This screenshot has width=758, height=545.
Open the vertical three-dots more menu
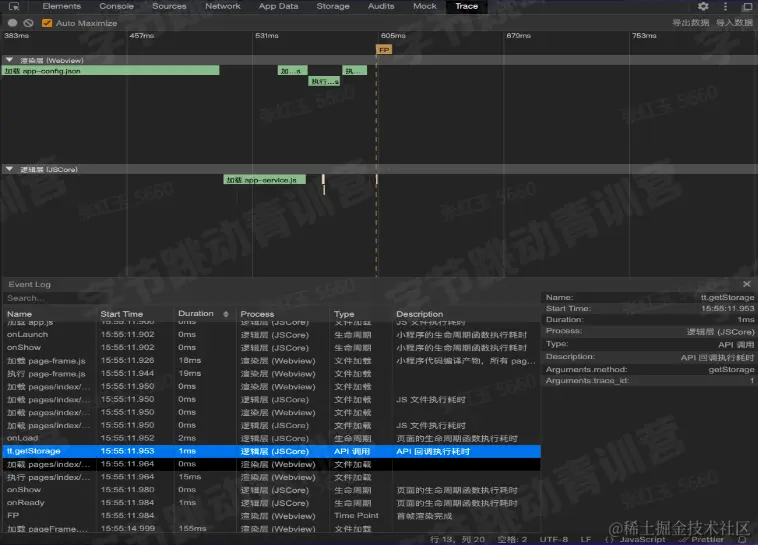coord(725,6)
